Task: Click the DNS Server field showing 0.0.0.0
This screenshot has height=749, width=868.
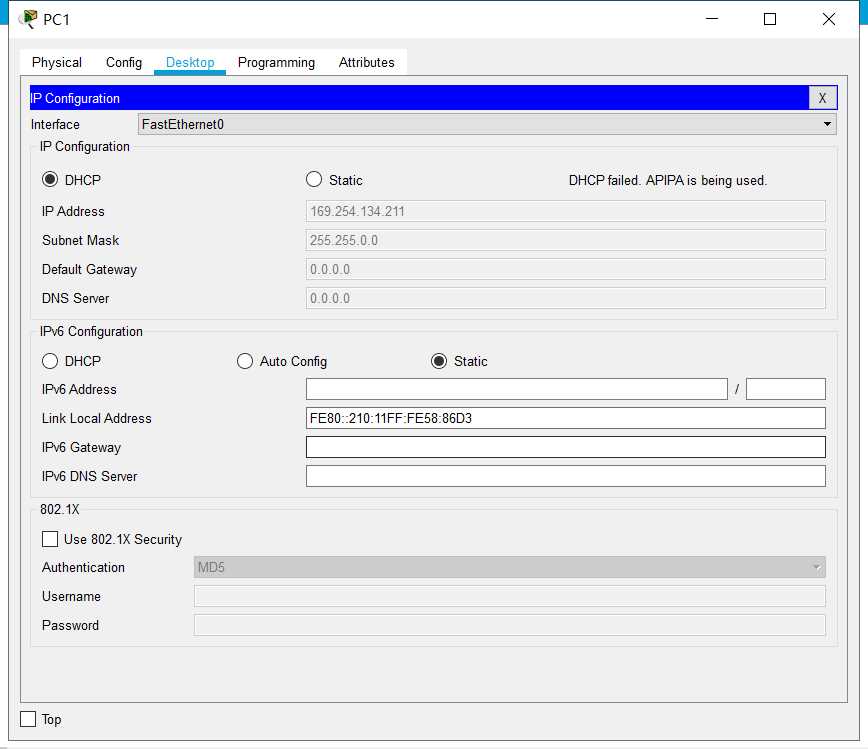Action: click(x=565, y=298)
